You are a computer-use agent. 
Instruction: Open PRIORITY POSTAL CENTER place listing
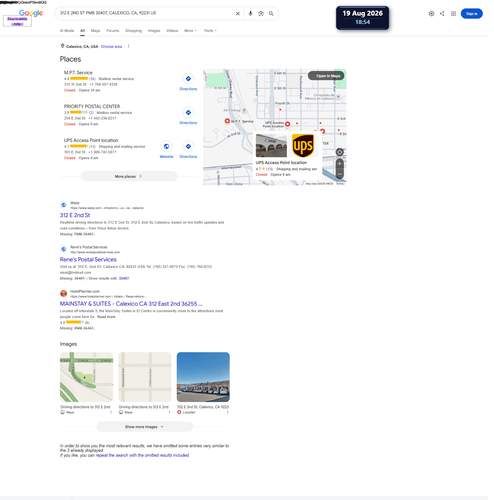point(93,107)
